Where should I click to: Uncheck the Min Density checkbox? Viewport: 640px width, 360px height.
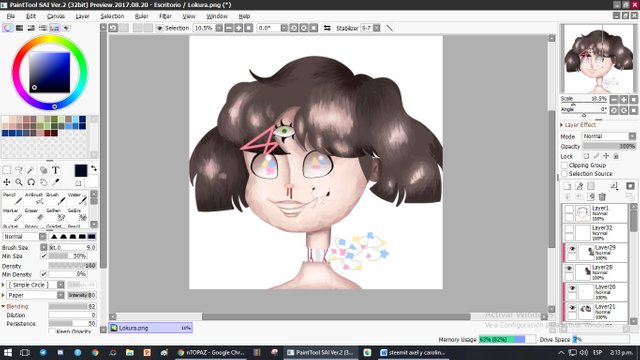pyautogui.click(x=44, y=274)
